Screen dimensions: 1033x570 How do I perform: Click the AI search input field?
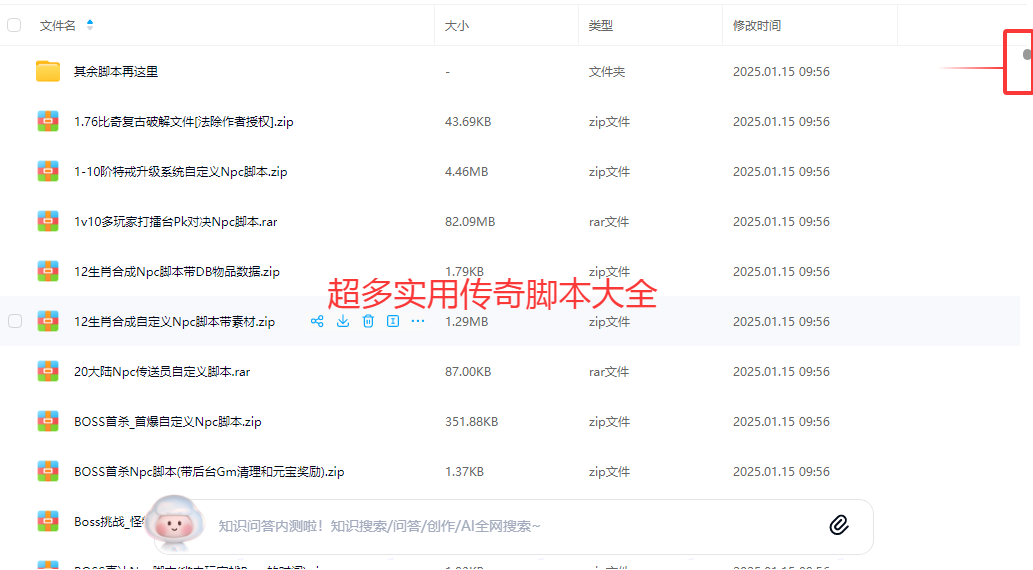point(500,526)
